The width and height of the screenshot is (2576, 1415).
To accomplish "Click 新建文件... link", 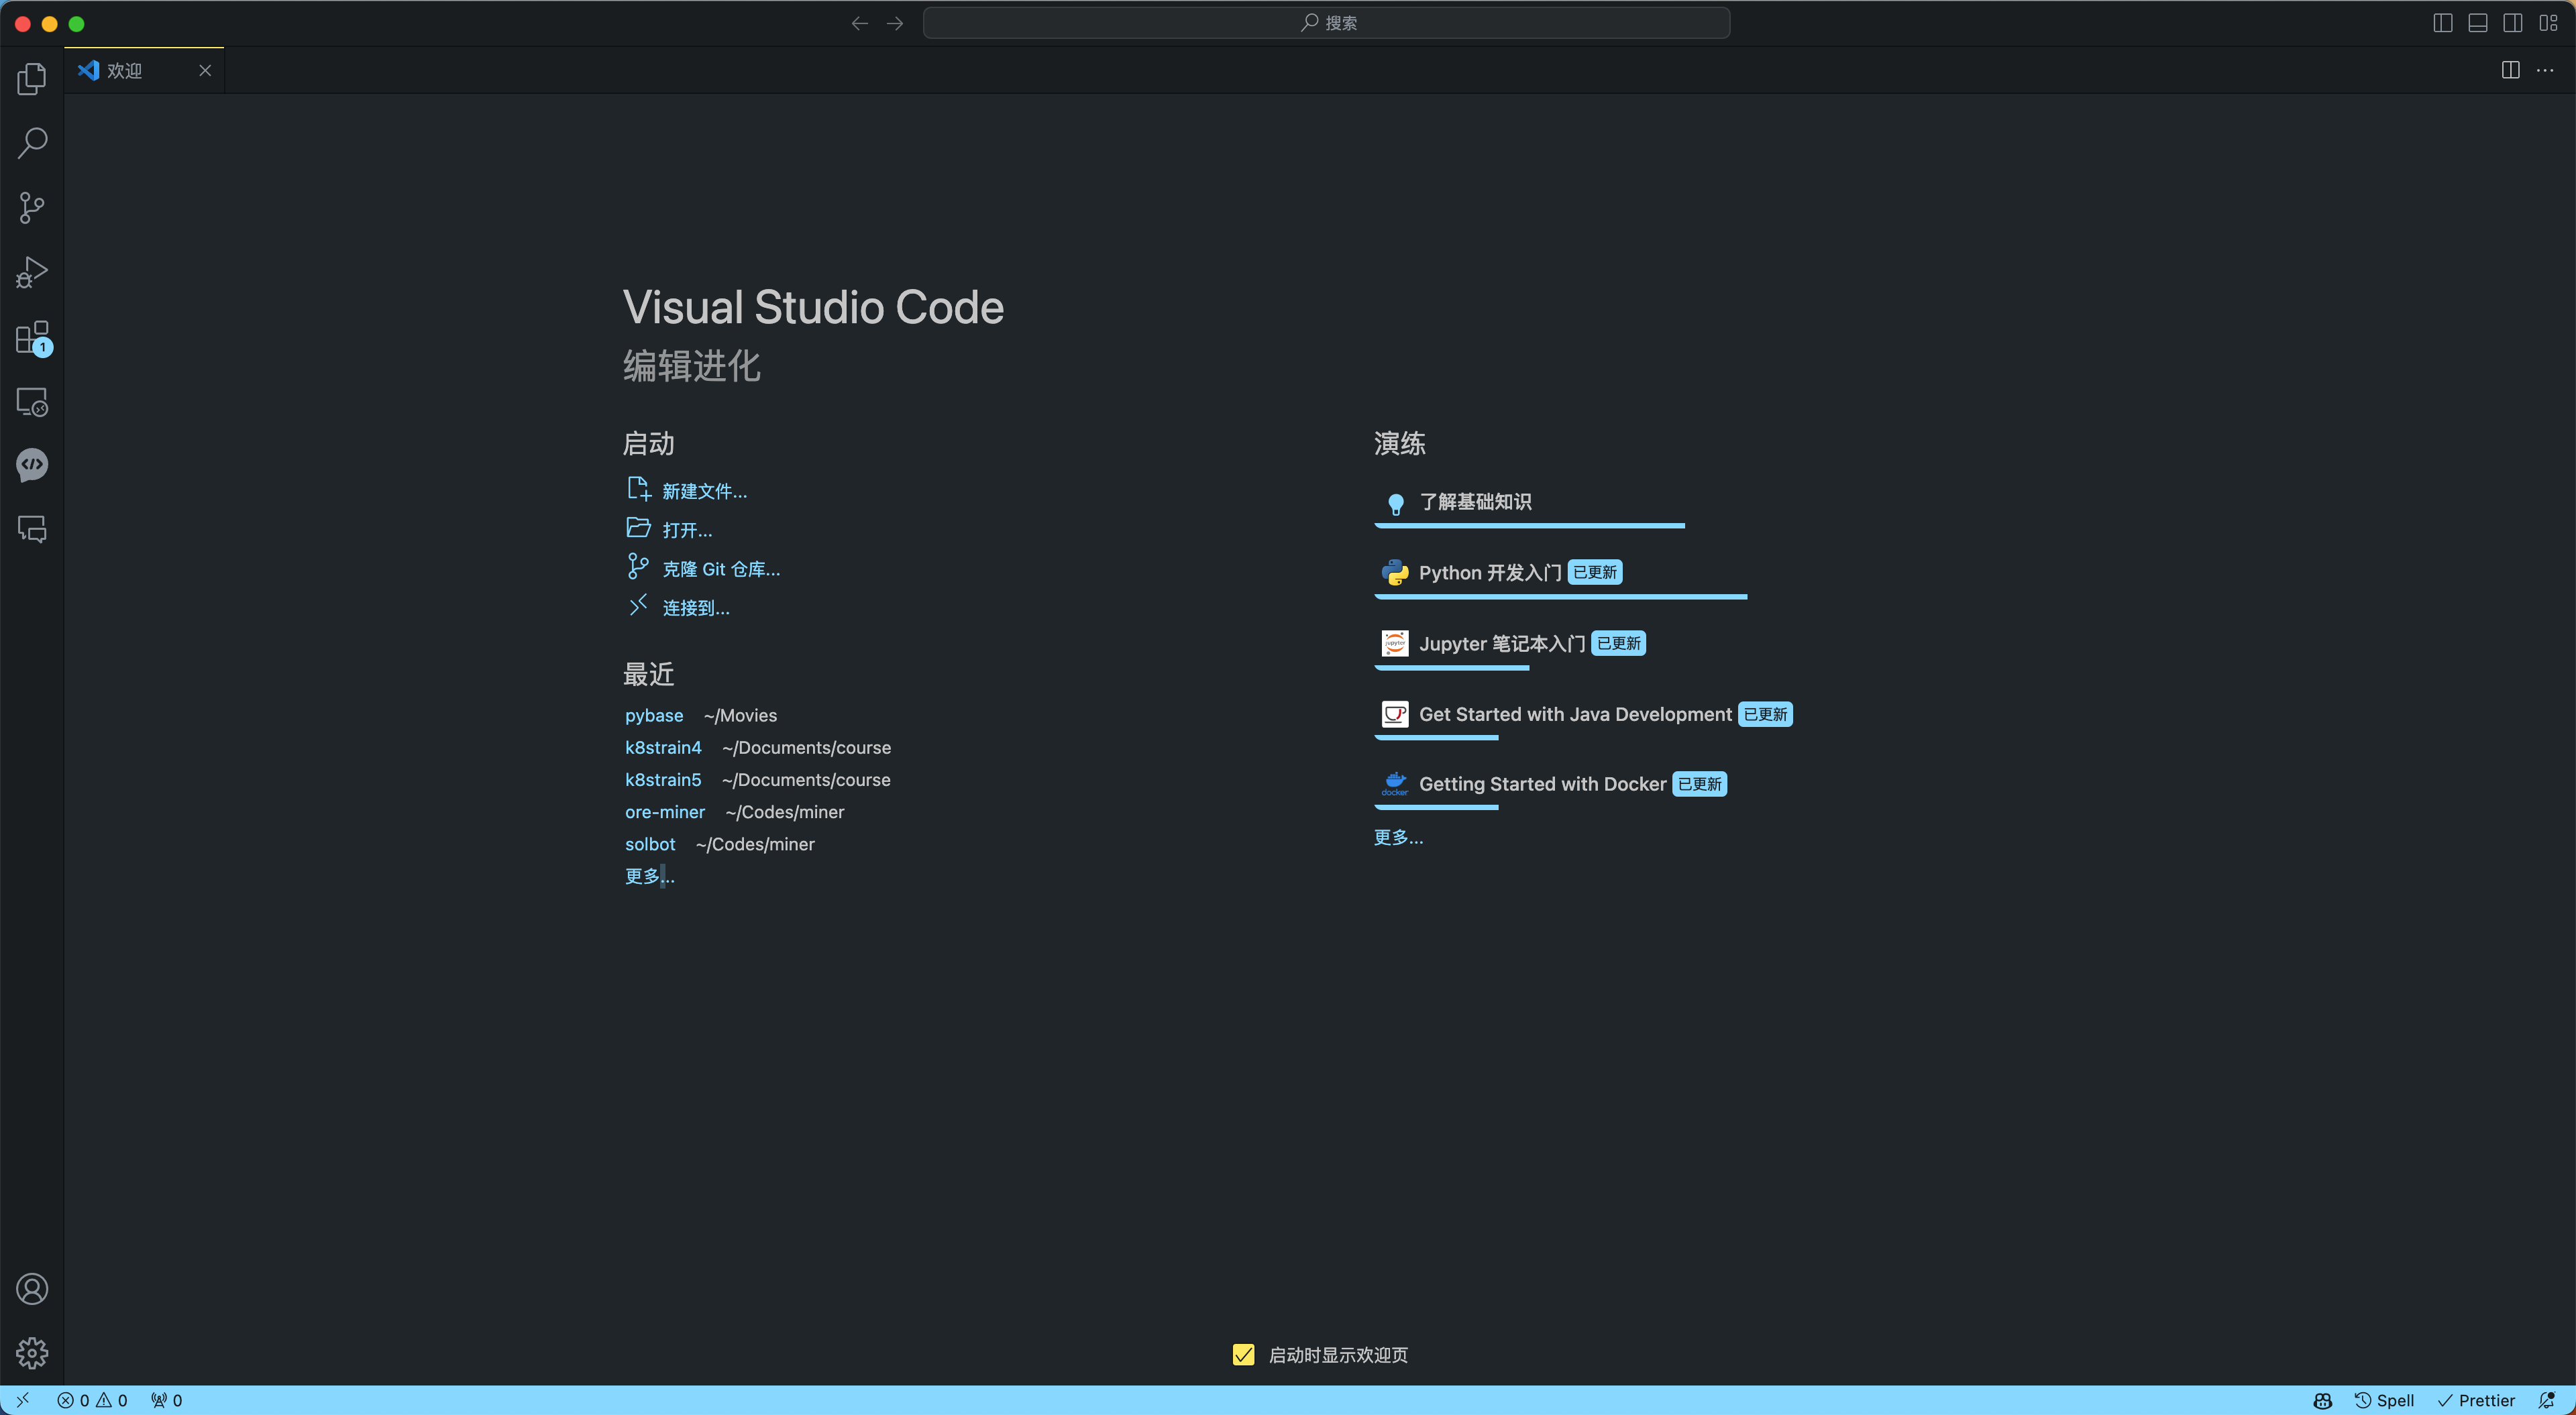I will pyautogui.click(x=704, y=491).
